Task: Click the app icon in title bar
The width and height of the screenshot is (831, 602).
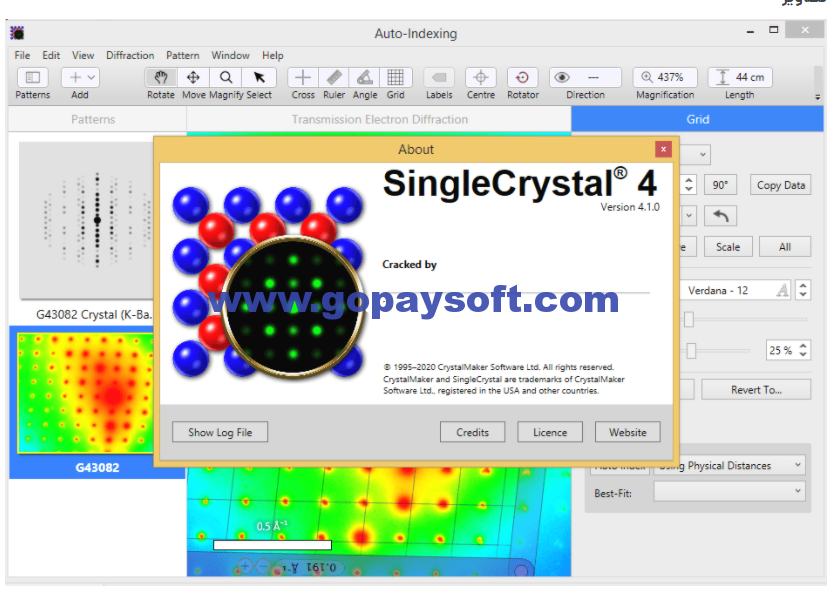Action: pos(17,33)
